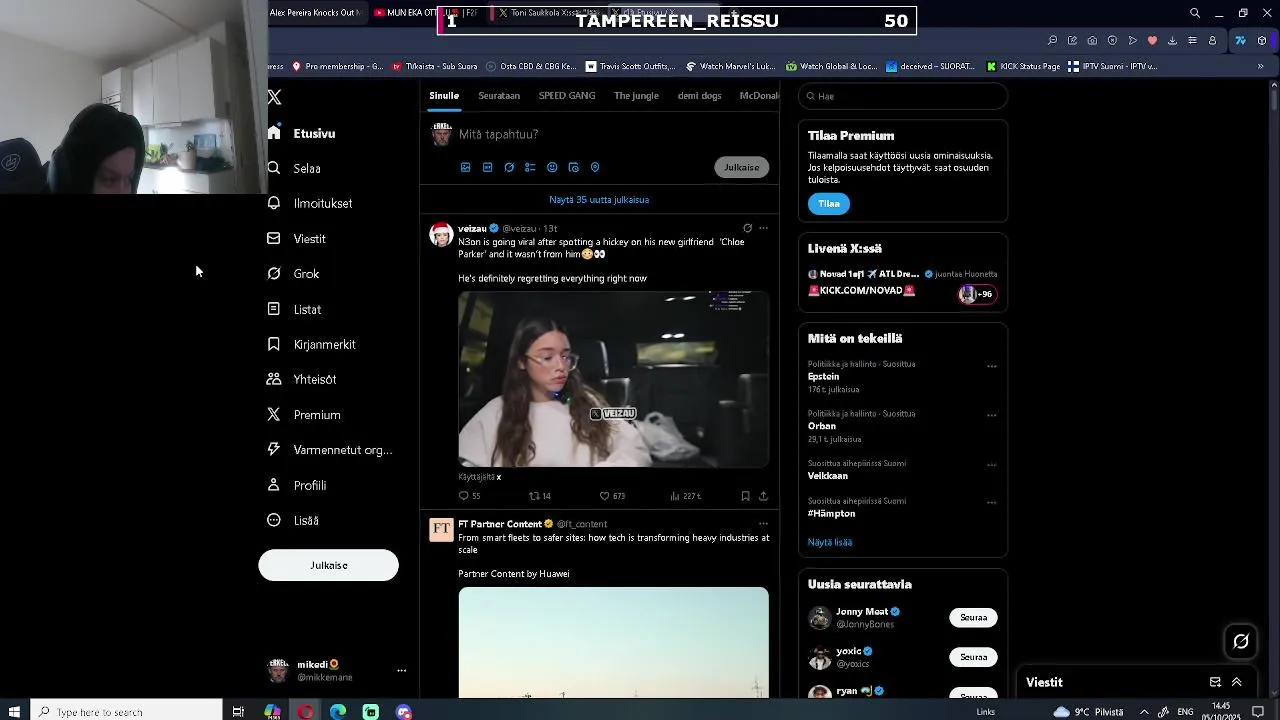Screen dimensions: 1280x720
Task: Open KICK Status Page bookmark
Action: pyautogui.click(x=1023, y=66)
